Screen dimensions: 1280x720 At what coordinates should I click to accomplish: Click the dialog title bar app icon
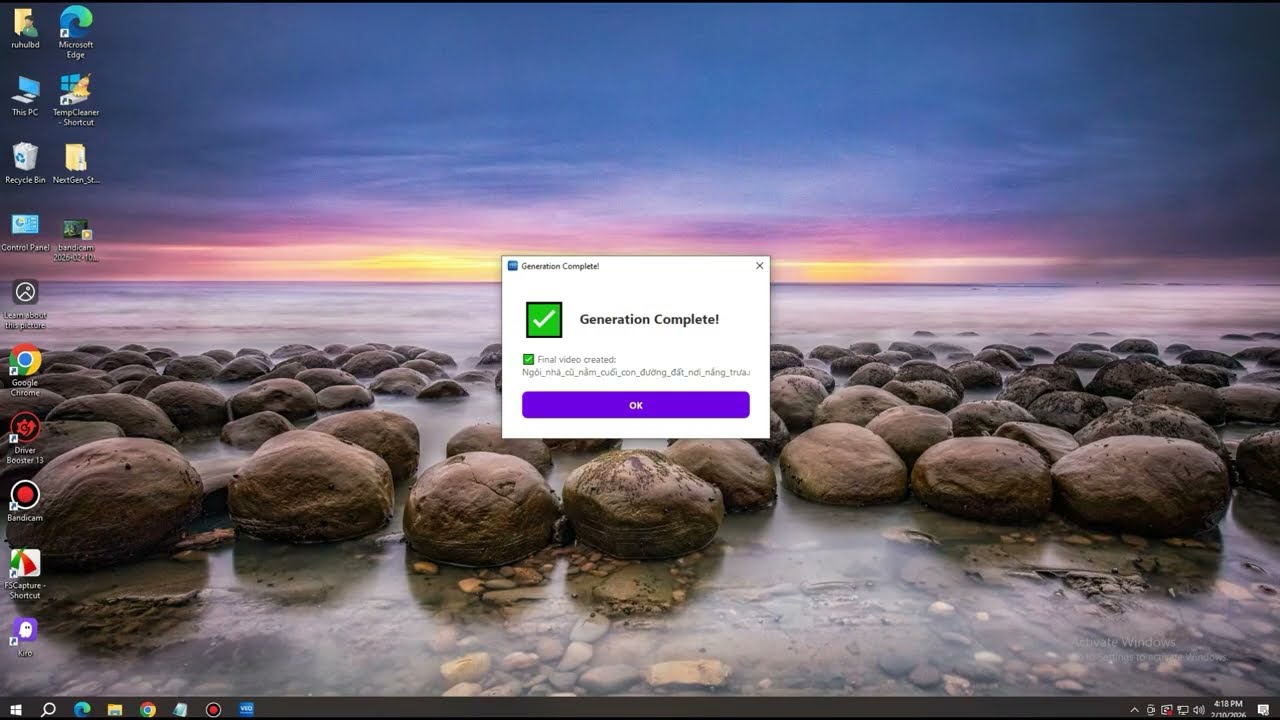[513, 266]
